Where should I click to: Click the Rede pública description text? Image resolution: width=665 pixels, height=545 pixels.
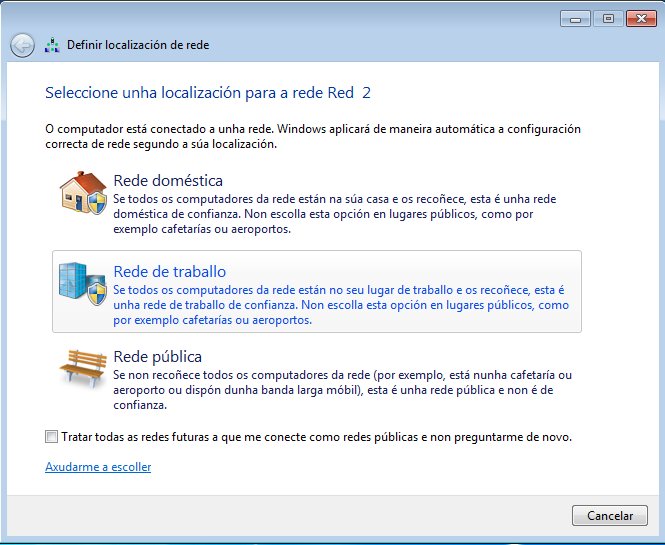[343, 390]
